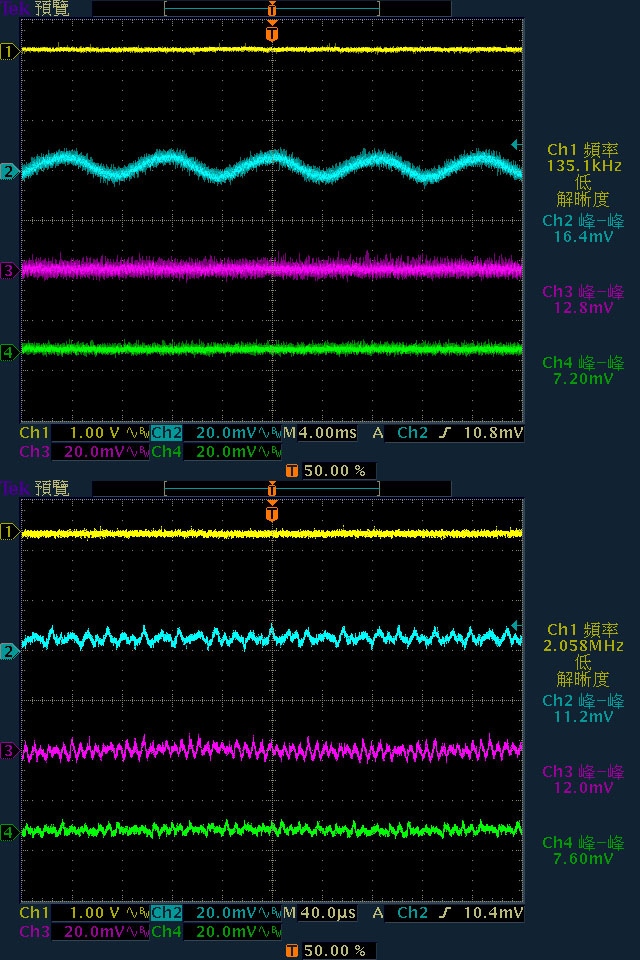This screenshot has width=640, height=960.
Task: Select Ch3 peak-peak value 12.8mV
Action: pyautogui.click(x=584, y=308)
